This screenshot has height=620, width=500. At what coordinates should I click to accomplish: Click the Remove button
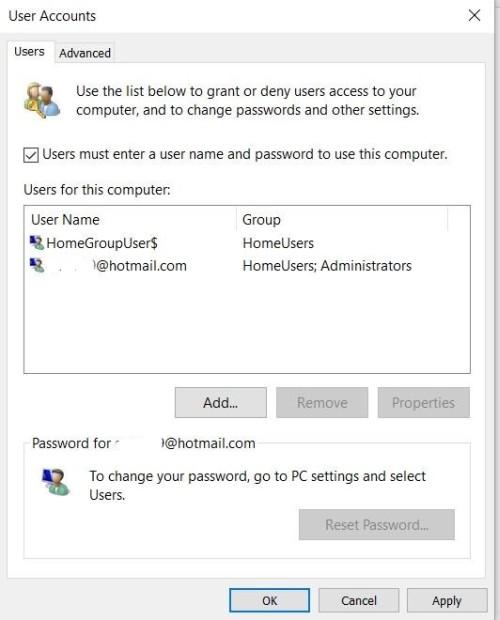pyautogui.click(x=322, y=403)
